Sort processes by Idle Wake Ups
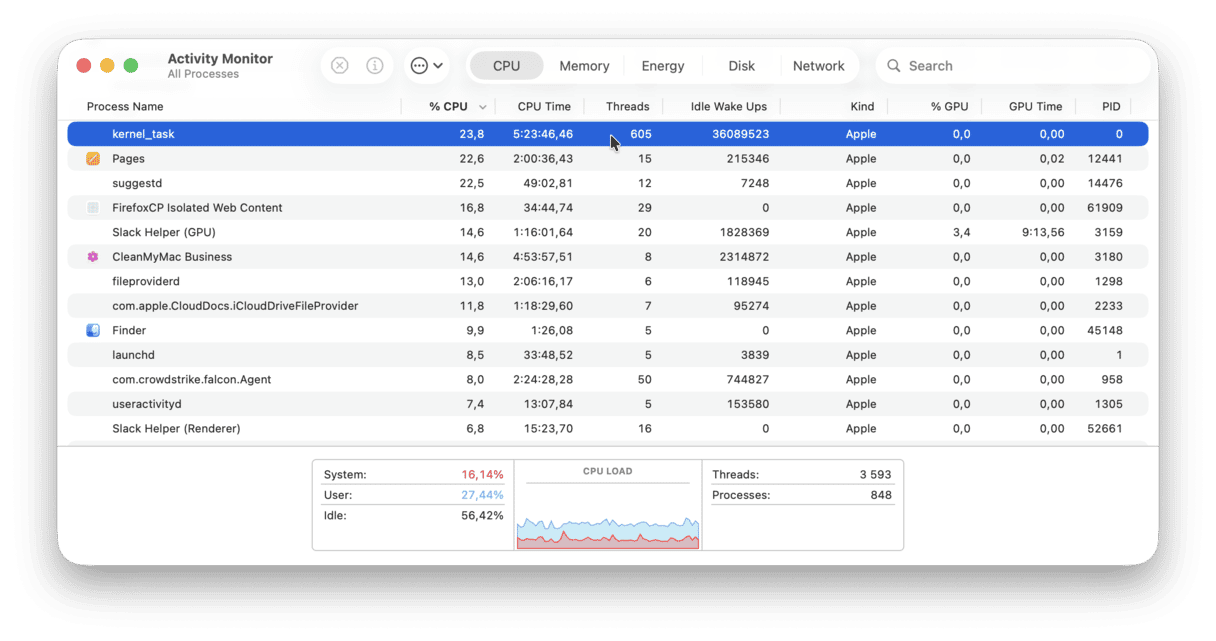The height and width of the screenshot is (641, 1216). (727, 106)
